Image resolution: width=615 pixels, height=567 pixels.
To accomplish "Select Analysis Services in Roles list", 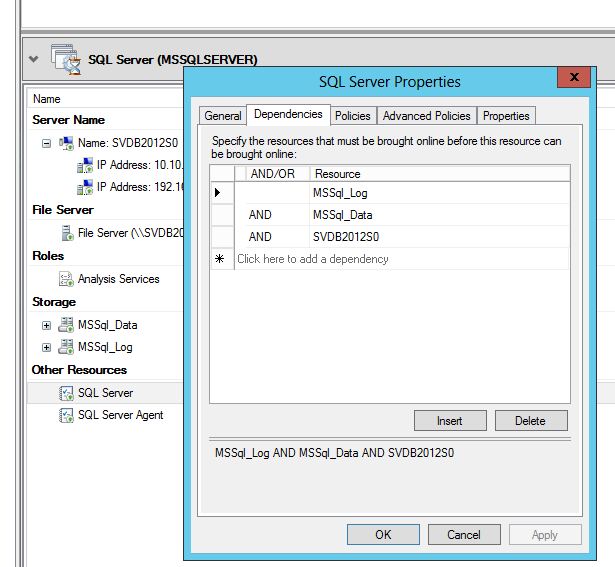I will click(x=118, y=279).
